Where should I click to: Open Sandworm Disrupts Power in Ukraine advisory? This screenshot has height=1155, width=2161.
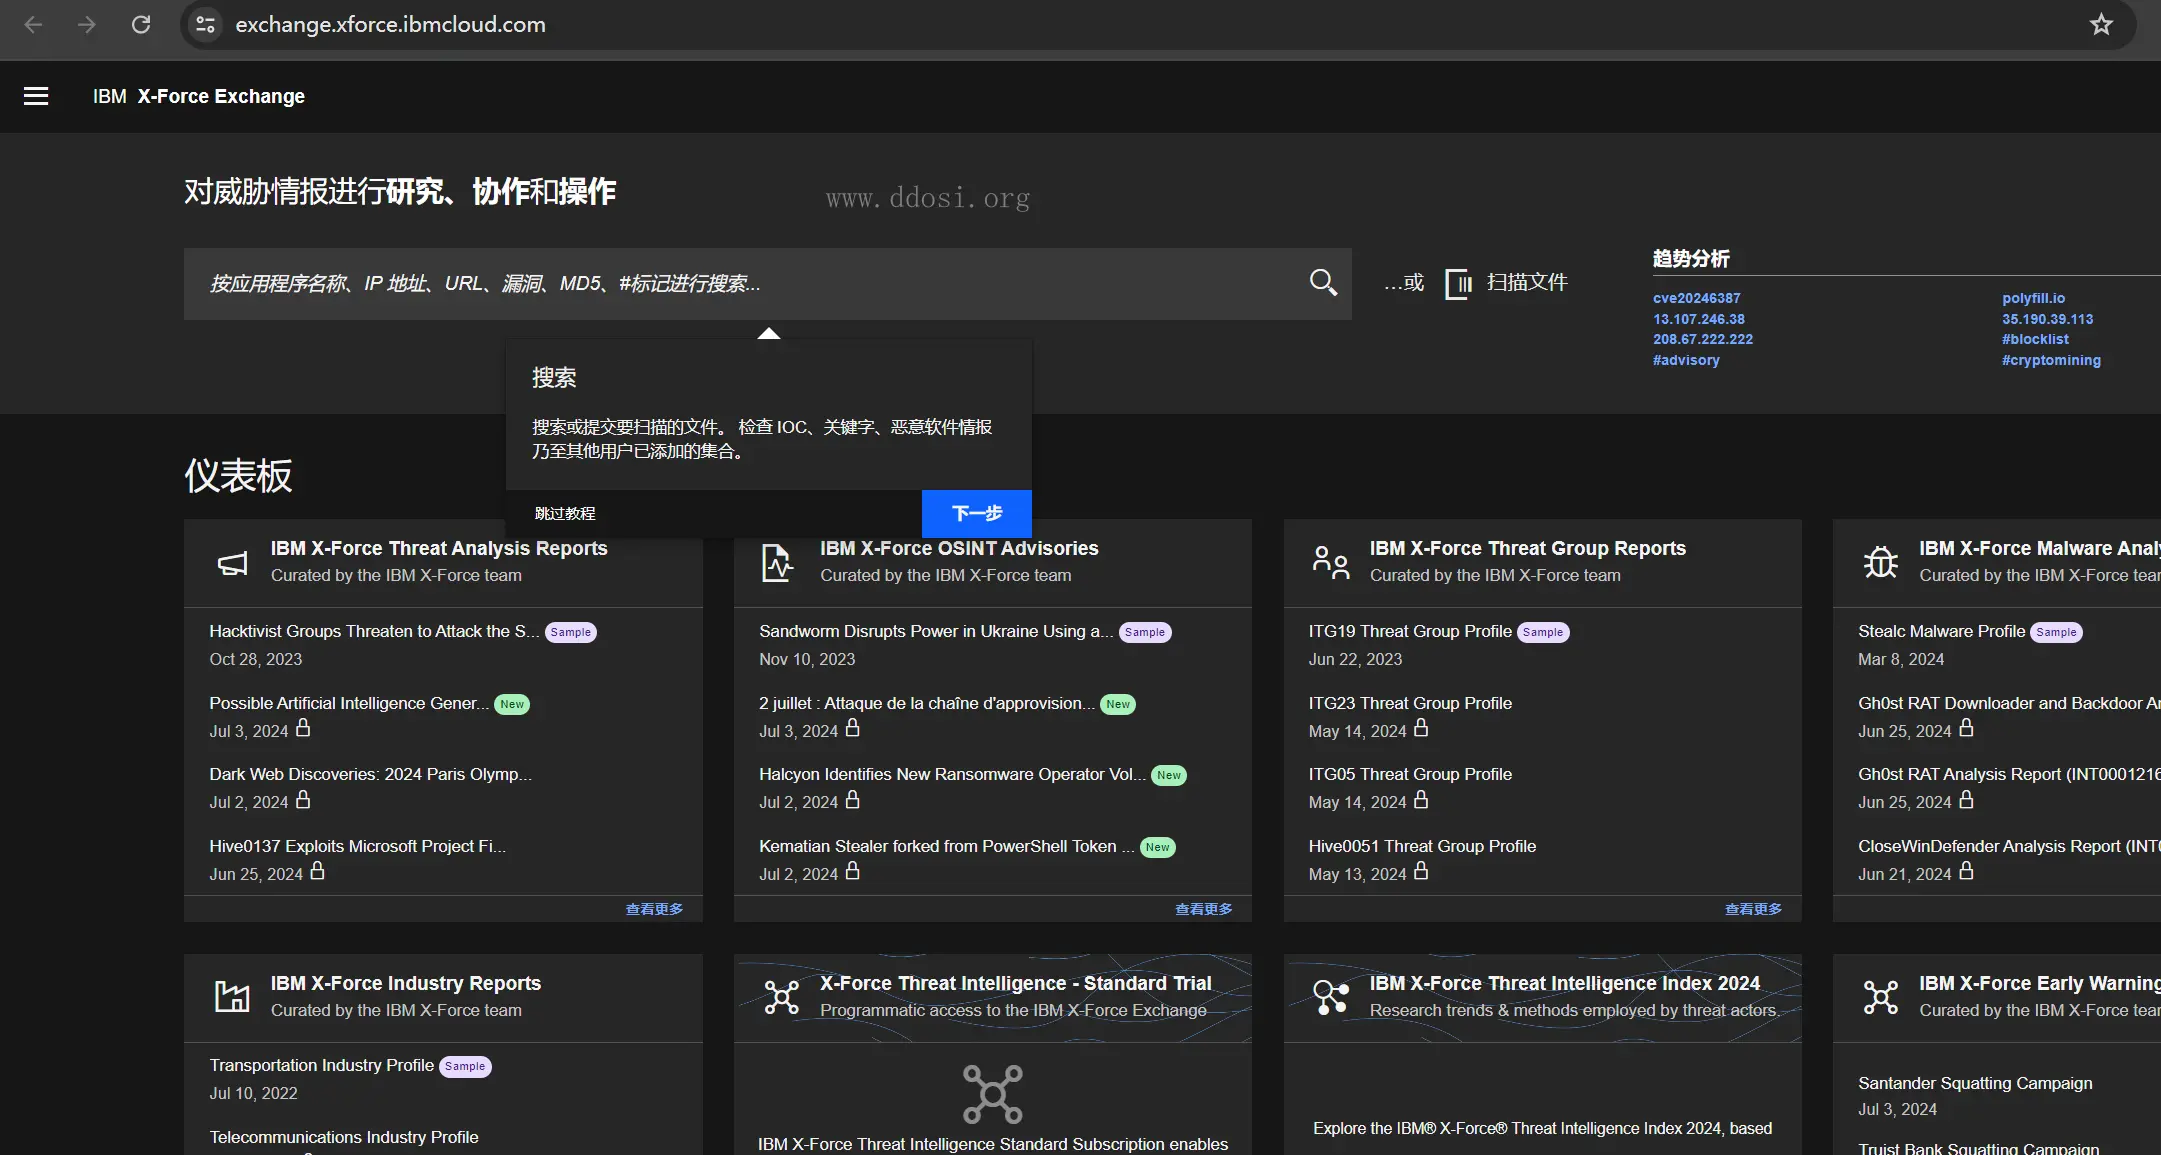(936, 631)
